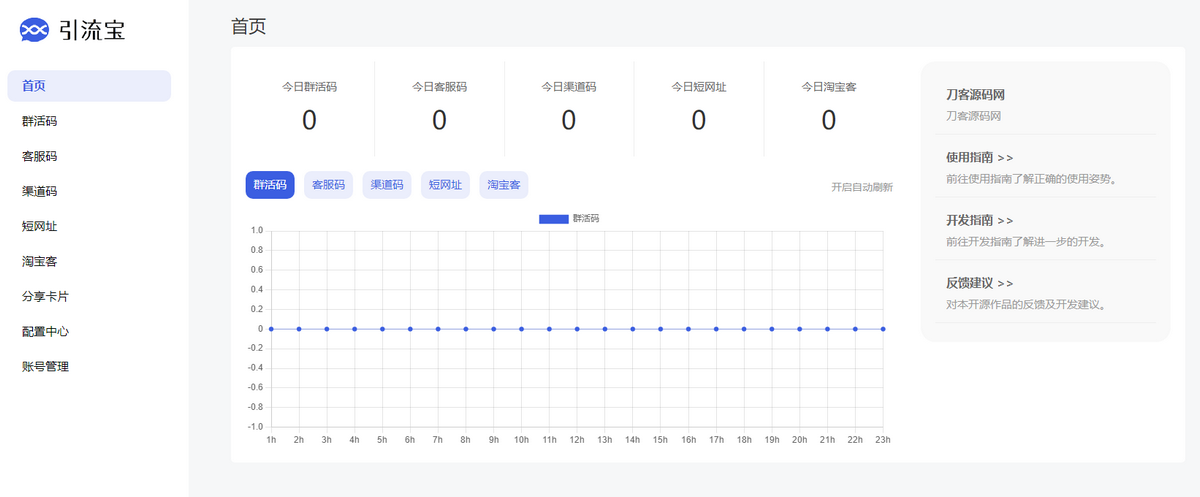Select the 短网址 chart tab
Image resolution: width=1200 pixels, height=497 pixels.
click(445, 185)
